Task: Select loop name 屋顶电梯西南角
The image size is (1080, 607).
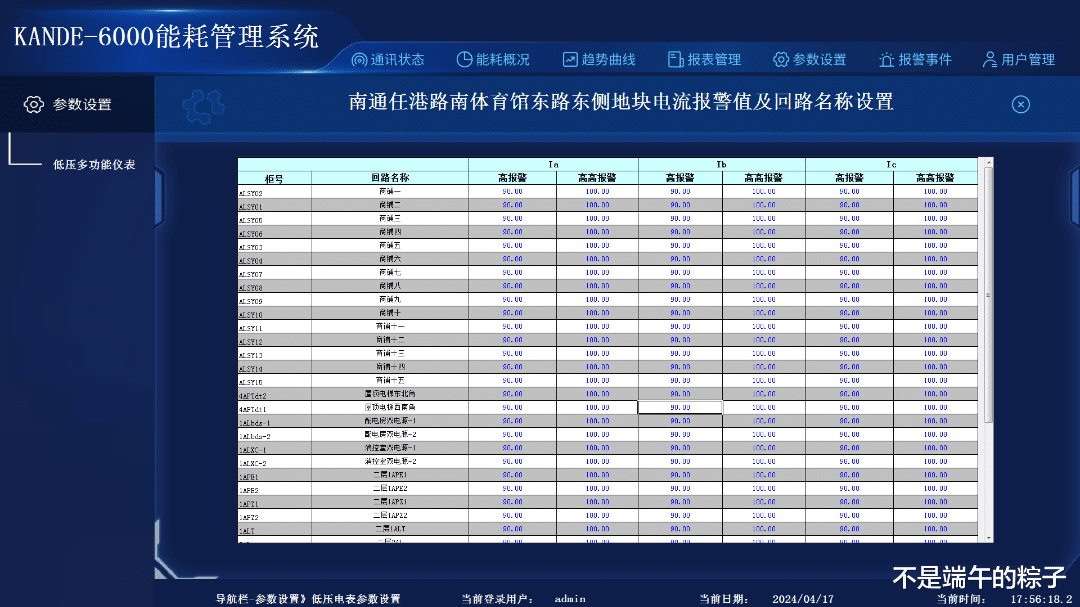Action: 390,407
